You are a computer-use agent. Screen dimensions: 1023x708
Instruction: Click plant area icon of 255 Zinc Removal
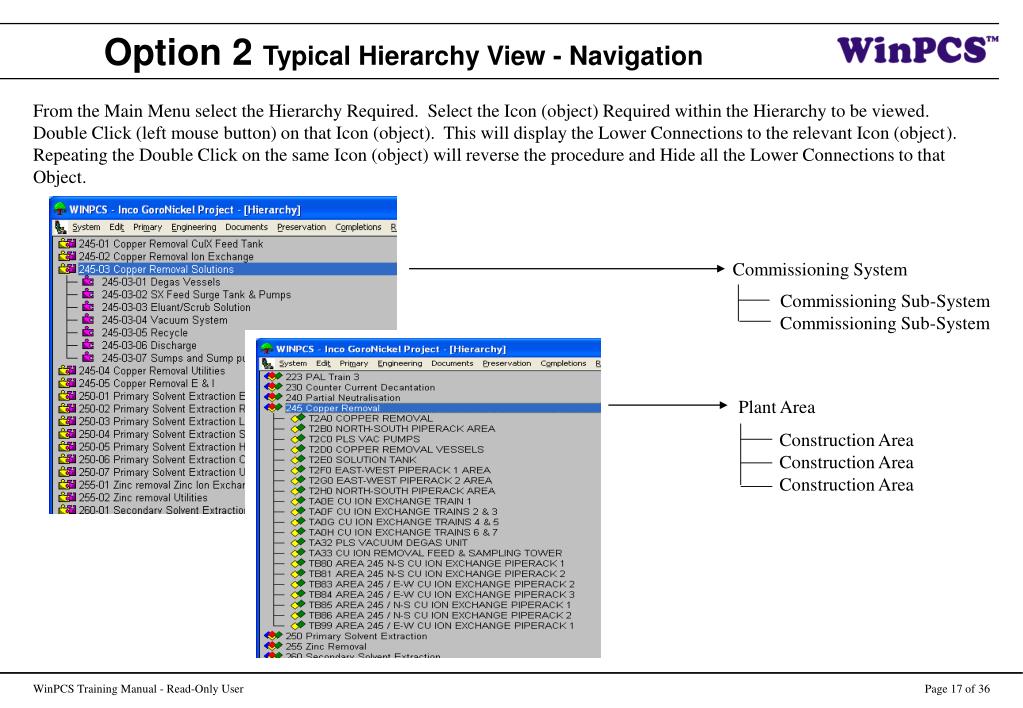pyautogui.click(x=273, y=646)
